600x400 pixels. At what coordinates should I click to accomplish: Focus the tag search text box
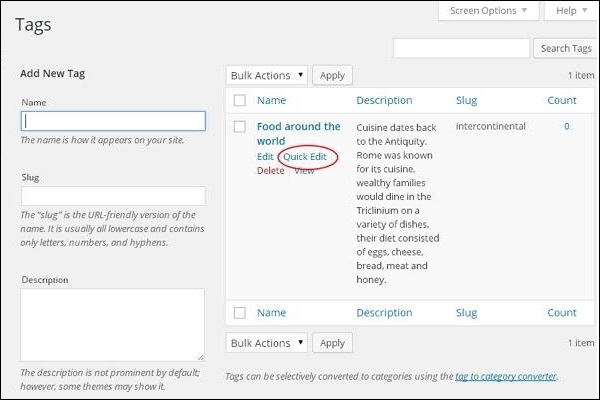click(x=461, y=48)
